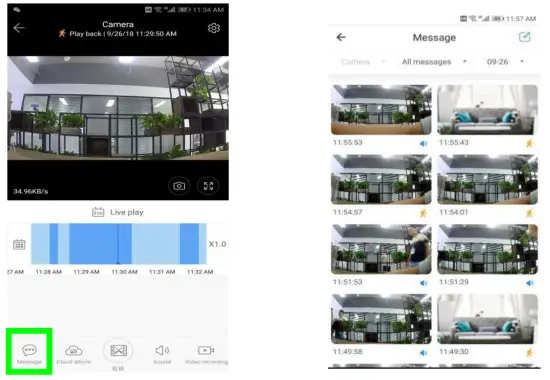Expand the 09-26 date dropdown

pyautogui.click(x=505, y=62)
